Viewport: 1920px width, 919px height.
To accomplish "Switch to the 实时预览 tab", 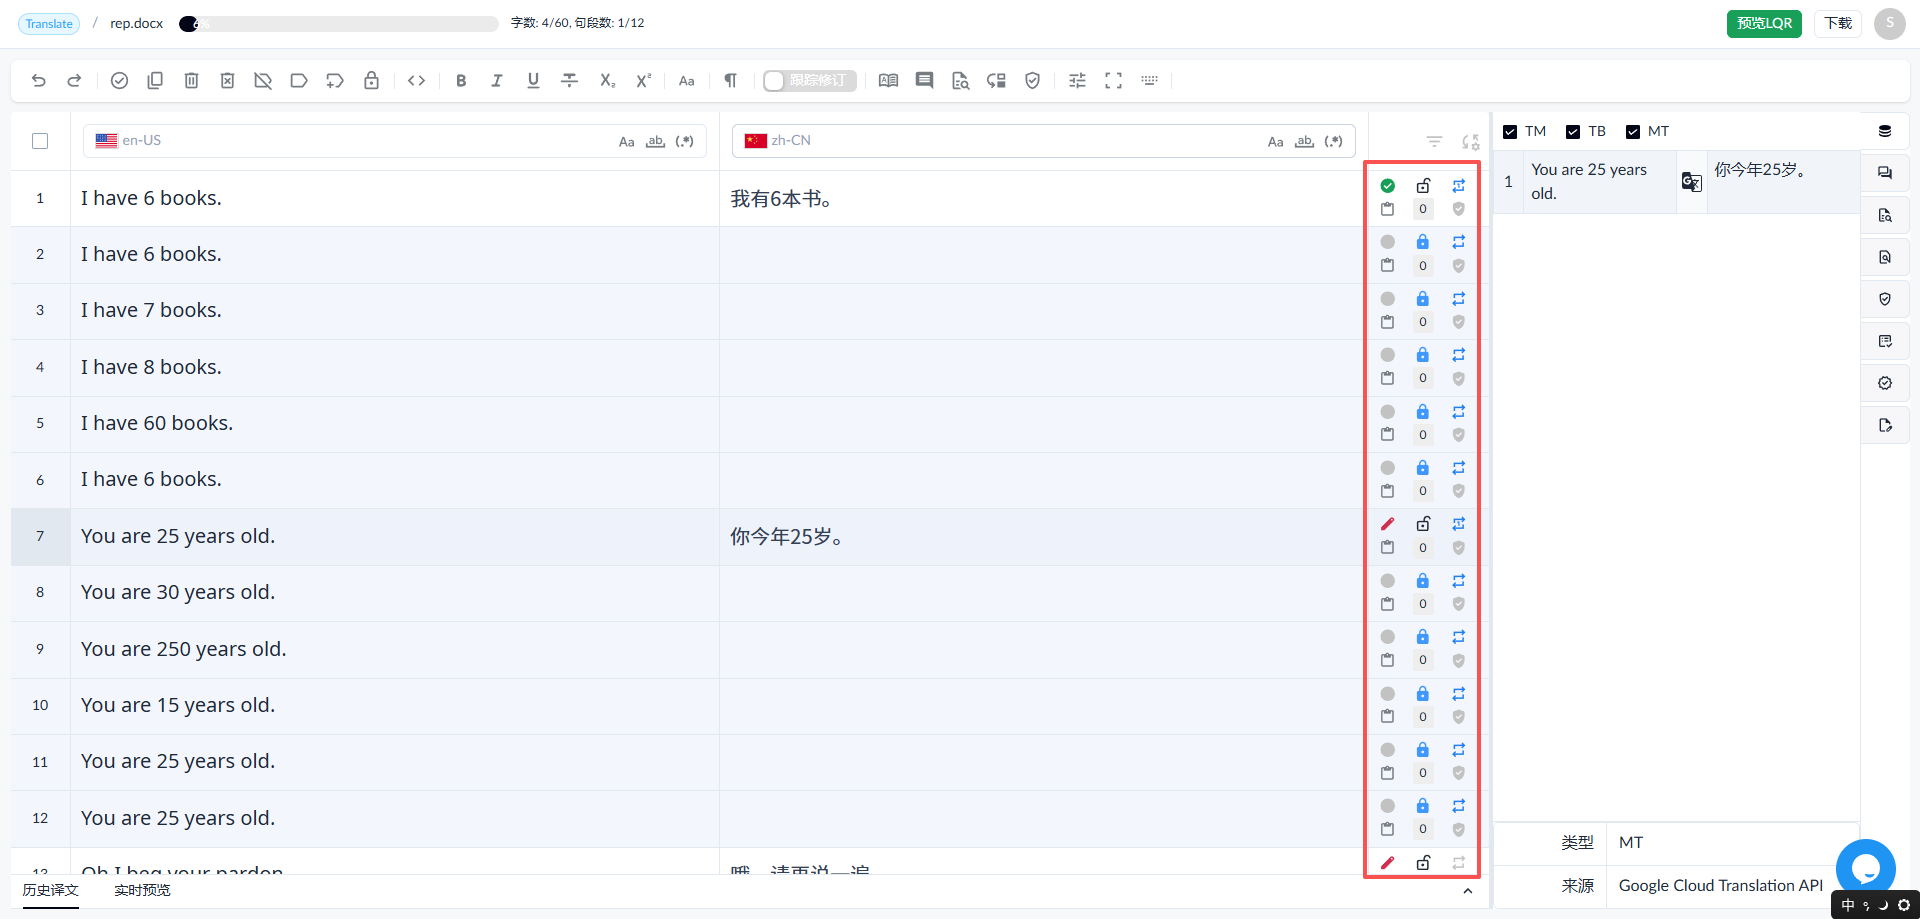I will click(x=142, y=890).
